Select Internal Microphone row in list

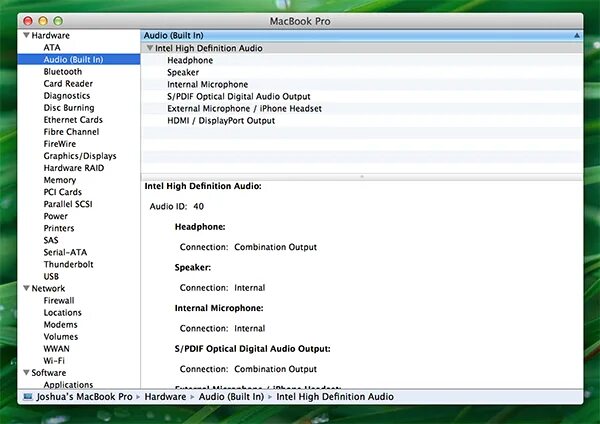click(x=362, y=84)
